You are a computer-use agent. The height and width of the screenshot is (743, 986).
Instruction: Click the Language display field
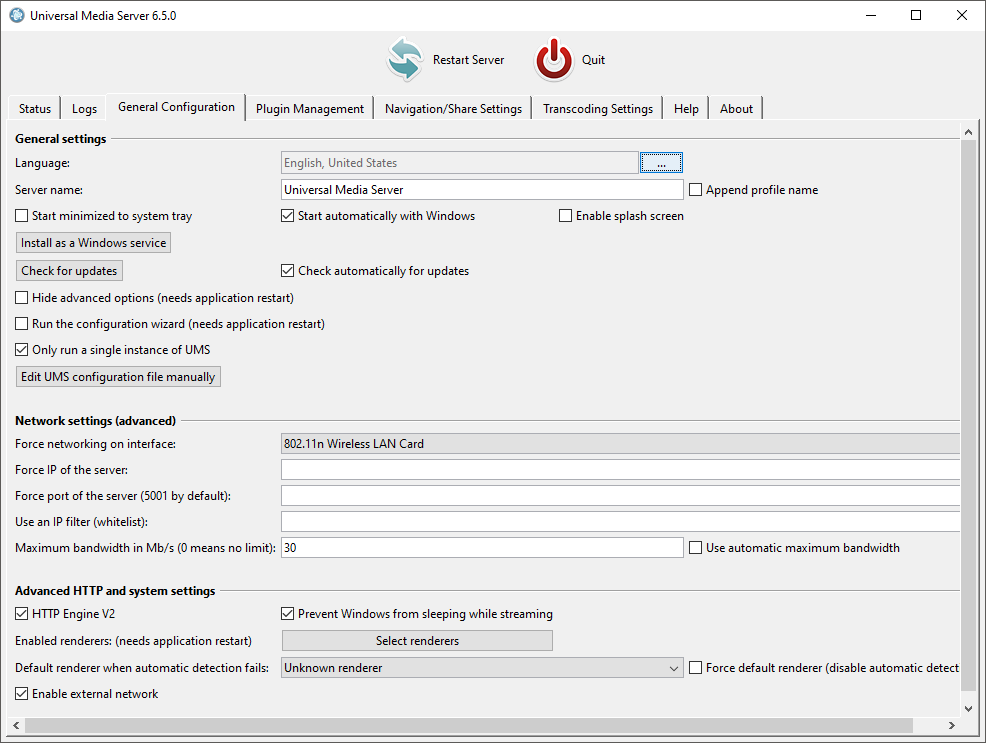pos(460,163)
